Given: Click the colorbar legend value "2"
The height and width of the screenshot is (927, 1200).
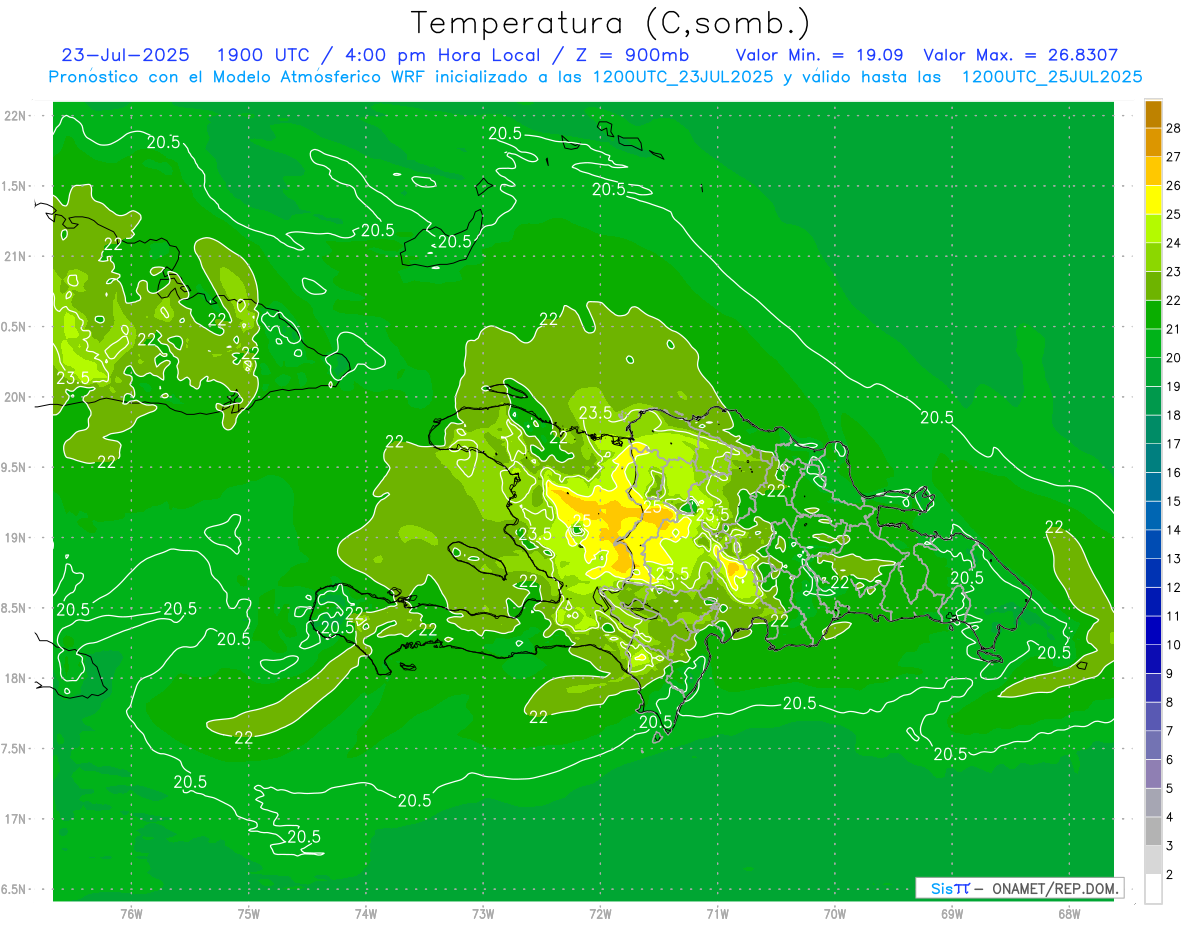Looking at the screenshot, I should pos(1170,874).
